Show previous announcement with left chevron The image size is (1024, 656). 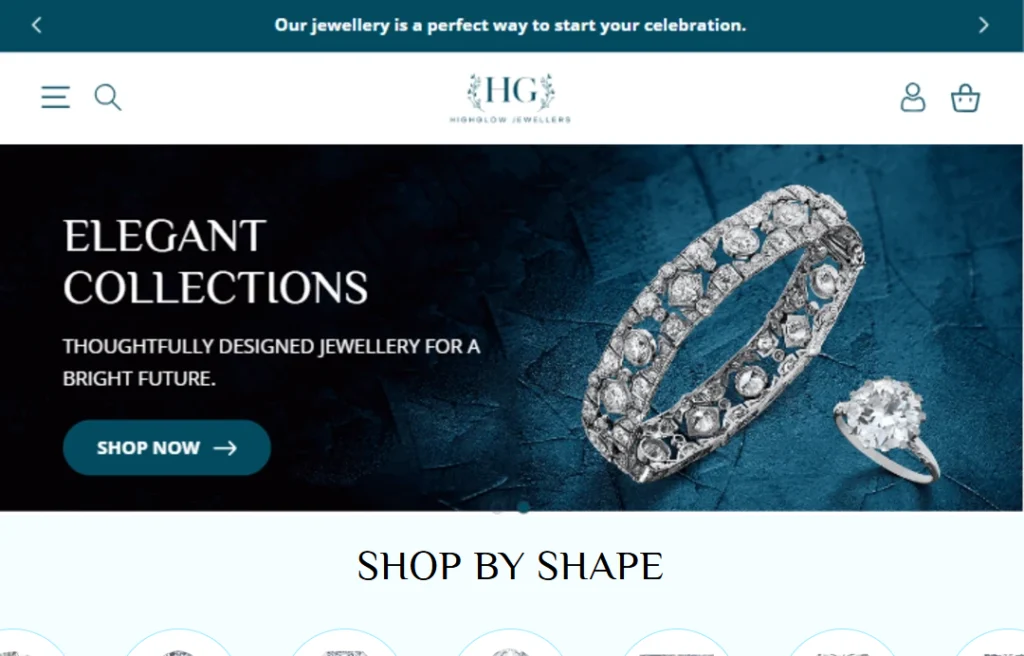pos(37,25)
